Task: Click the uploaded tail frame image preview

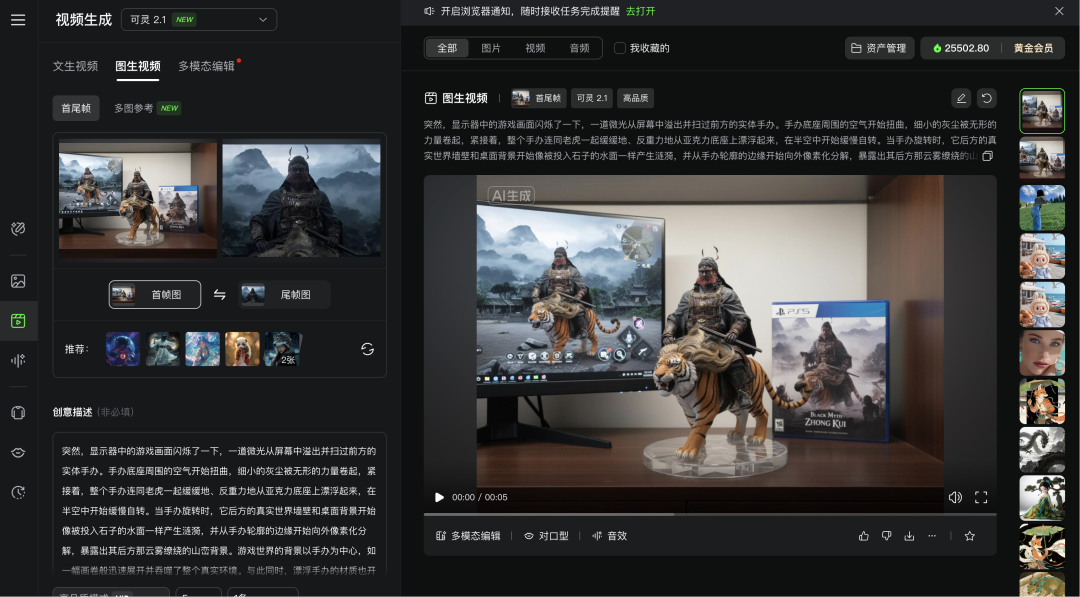Action: (301, 199)
